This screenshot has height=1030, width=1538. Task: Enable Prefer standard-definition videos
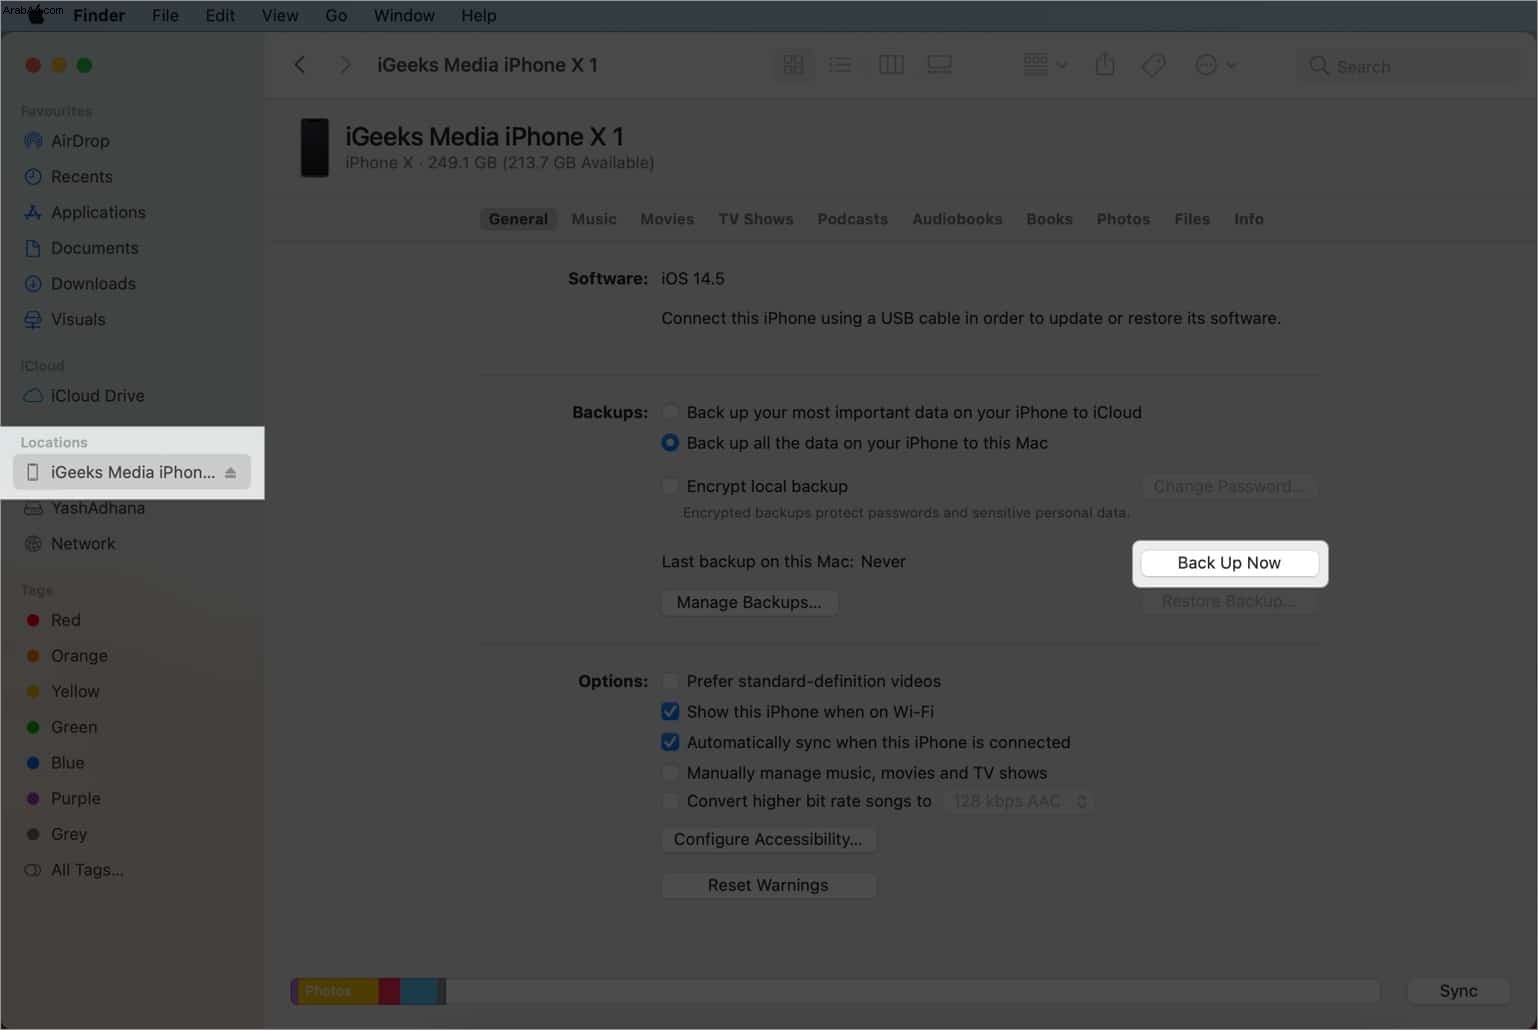(670, 681)
